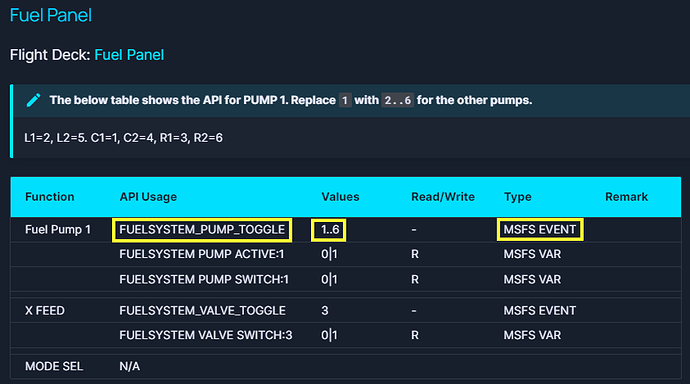This screenshot has height=384, width=690.
Task: Click the R in the VALVE SWITCH:3 row
Action: click(415, 335)
